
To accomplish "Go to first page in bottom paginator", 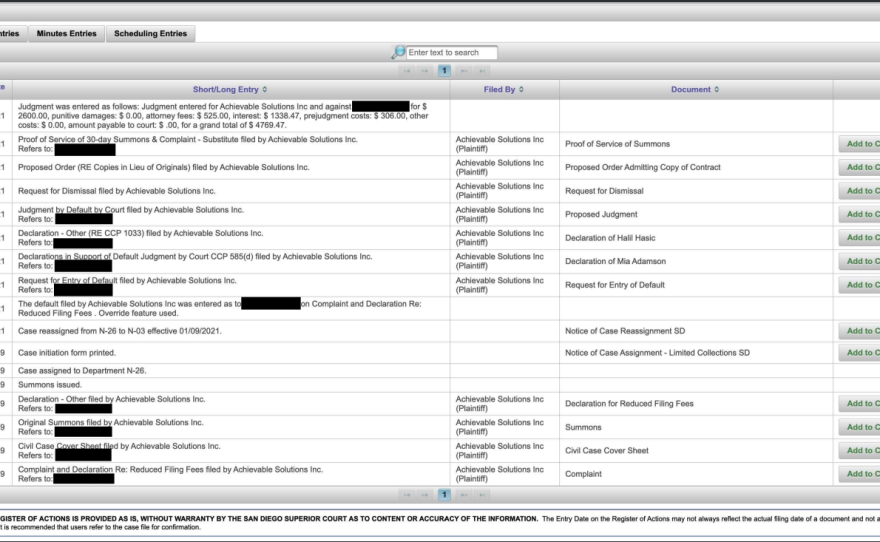I will tap(407, 494).
